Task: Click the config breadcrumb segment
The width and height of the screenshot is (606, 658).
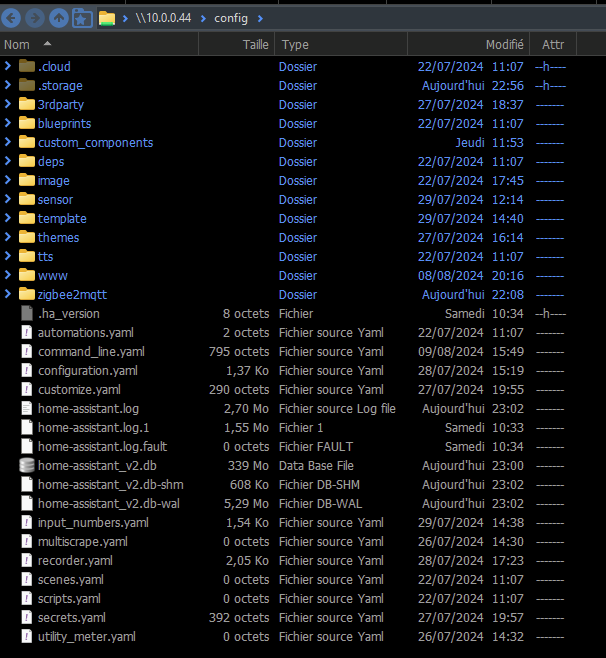Action: pyautogui.click(x=231, y=18)
